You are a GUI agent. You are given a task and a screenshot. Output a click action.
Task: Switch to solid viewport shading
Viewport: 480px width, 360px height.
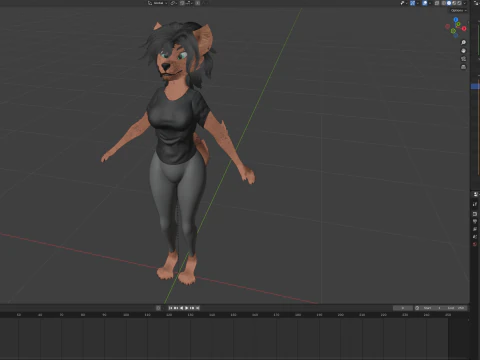(449, 3)
